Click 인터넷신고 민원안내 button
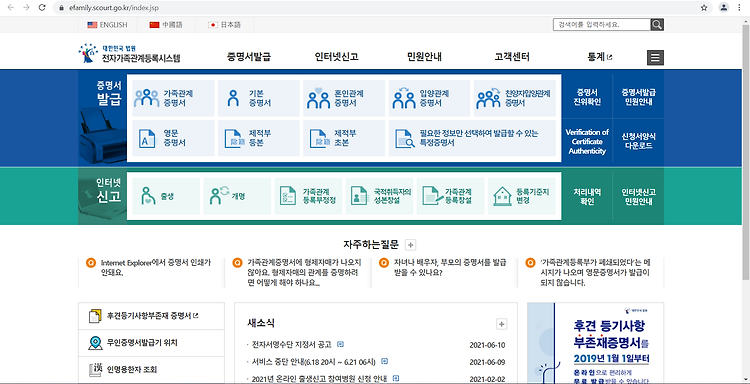This screenshot has width=750, height=384. coord(639,197)
